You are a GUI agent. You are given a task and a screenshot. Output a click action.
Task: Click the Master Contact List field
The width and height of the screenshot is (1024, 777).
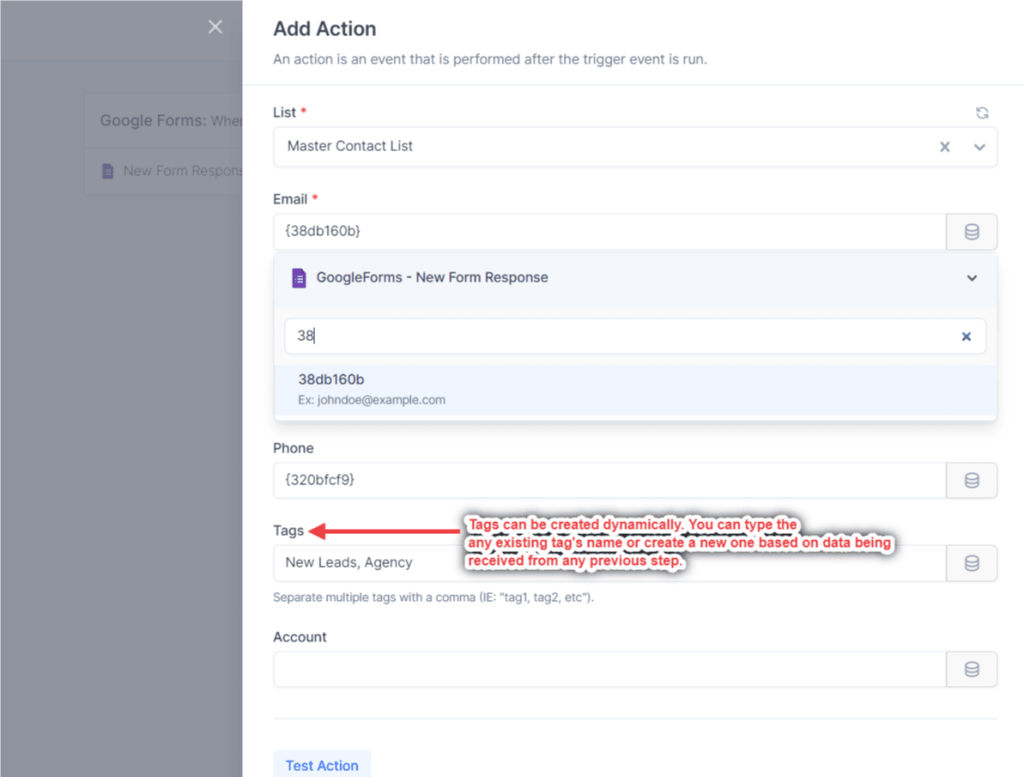click(x=600, y=147)
